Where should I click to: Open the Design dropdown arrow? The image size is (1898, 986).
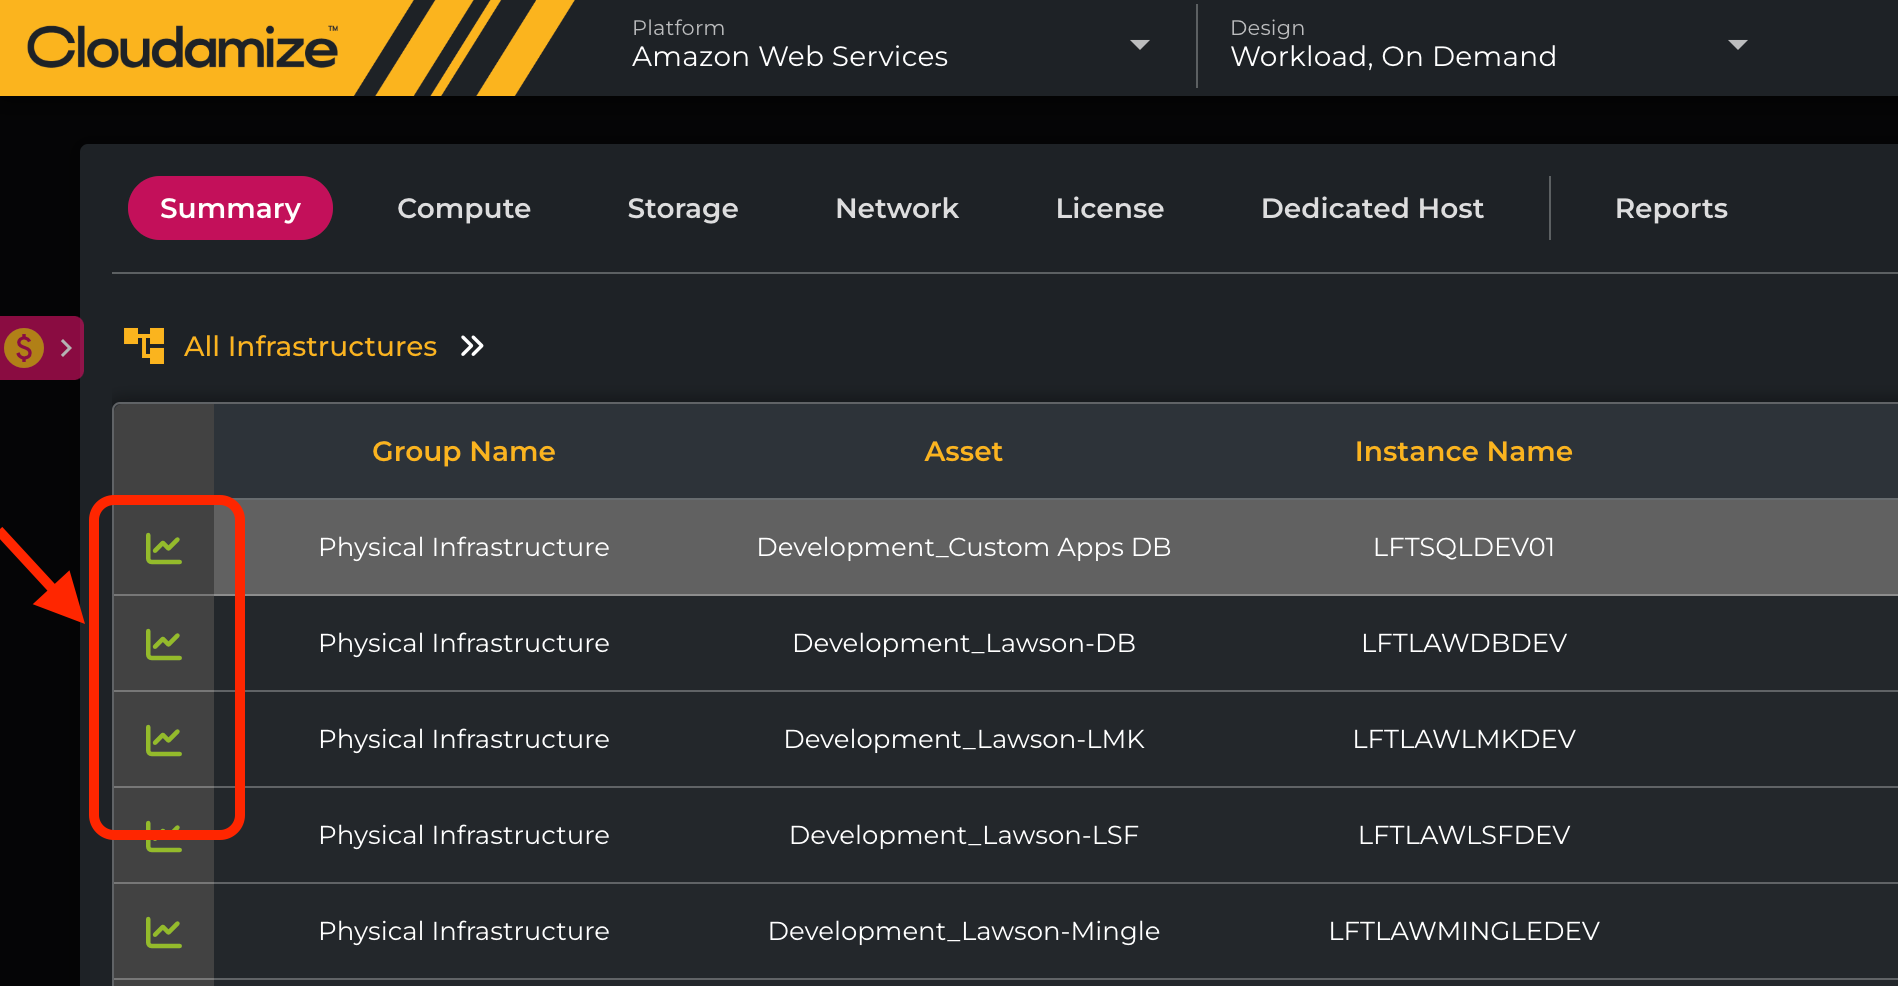coord(1738,45)
